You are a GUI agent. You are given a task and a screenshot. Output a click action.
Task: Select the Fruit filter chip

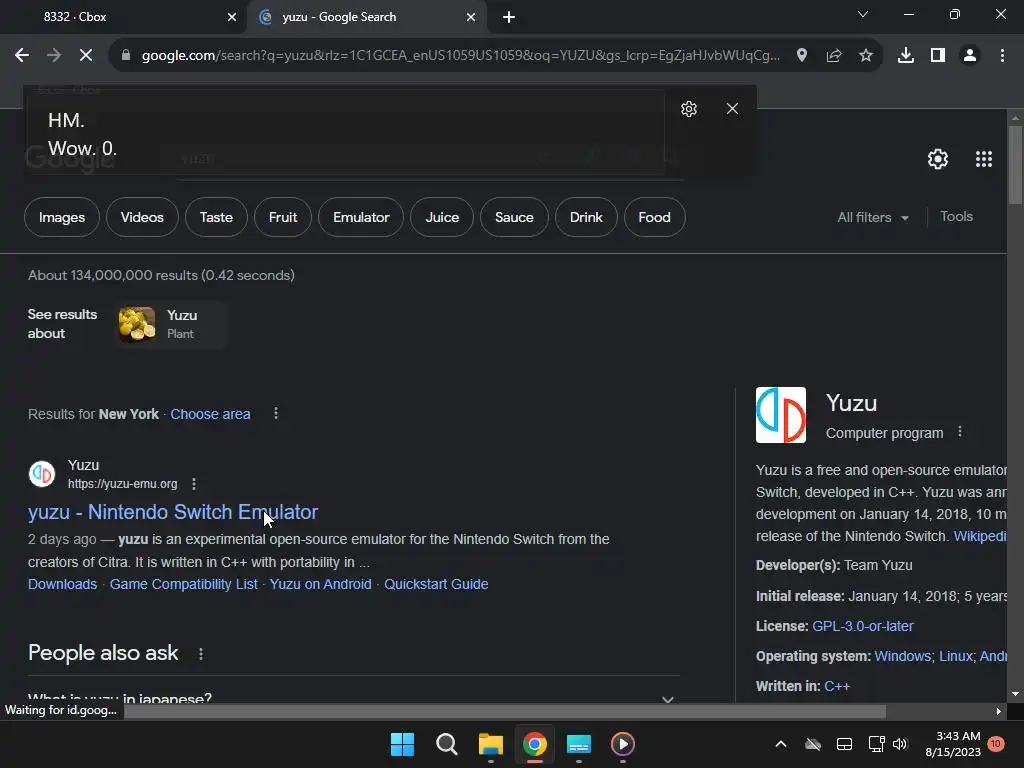(x=283, y=217)
